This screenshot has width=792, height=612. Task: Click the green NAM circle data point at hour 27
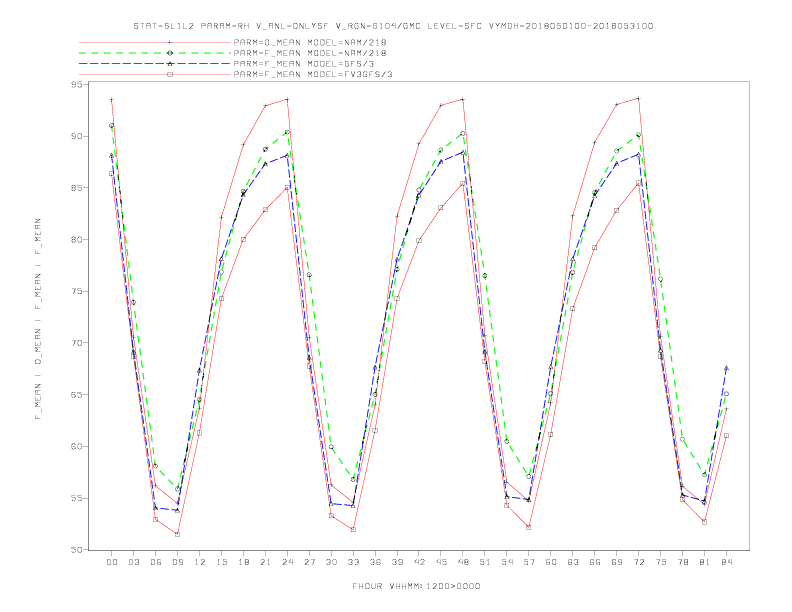309,275
